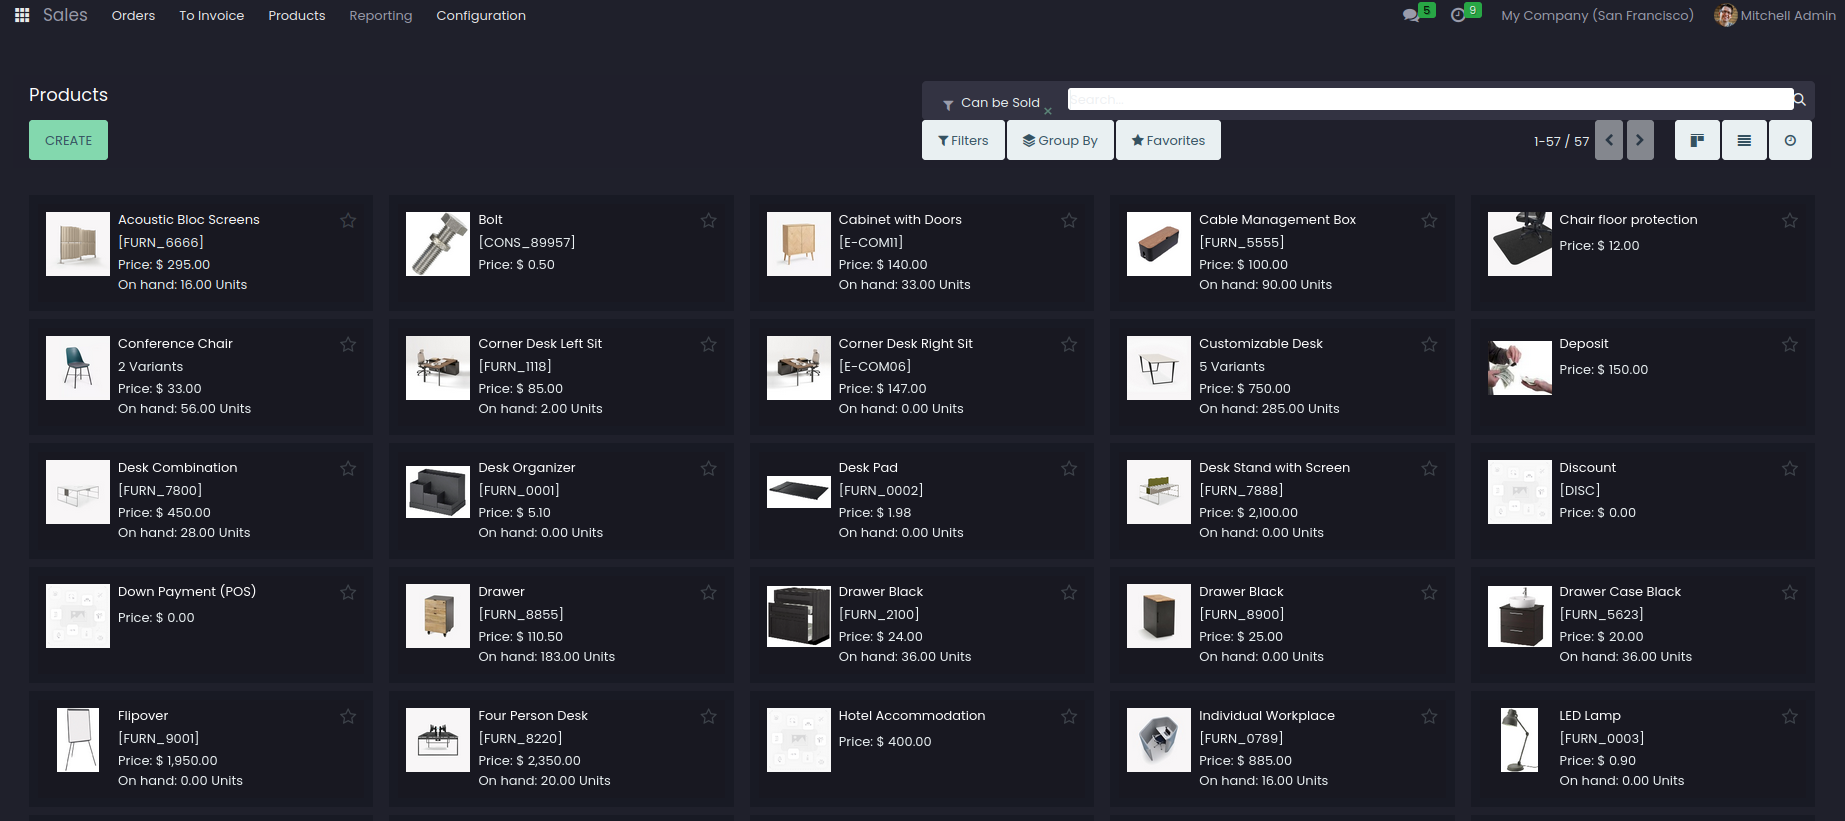Open the Four Person Desk product
The image size is (1845, 821).
[561, 748]
